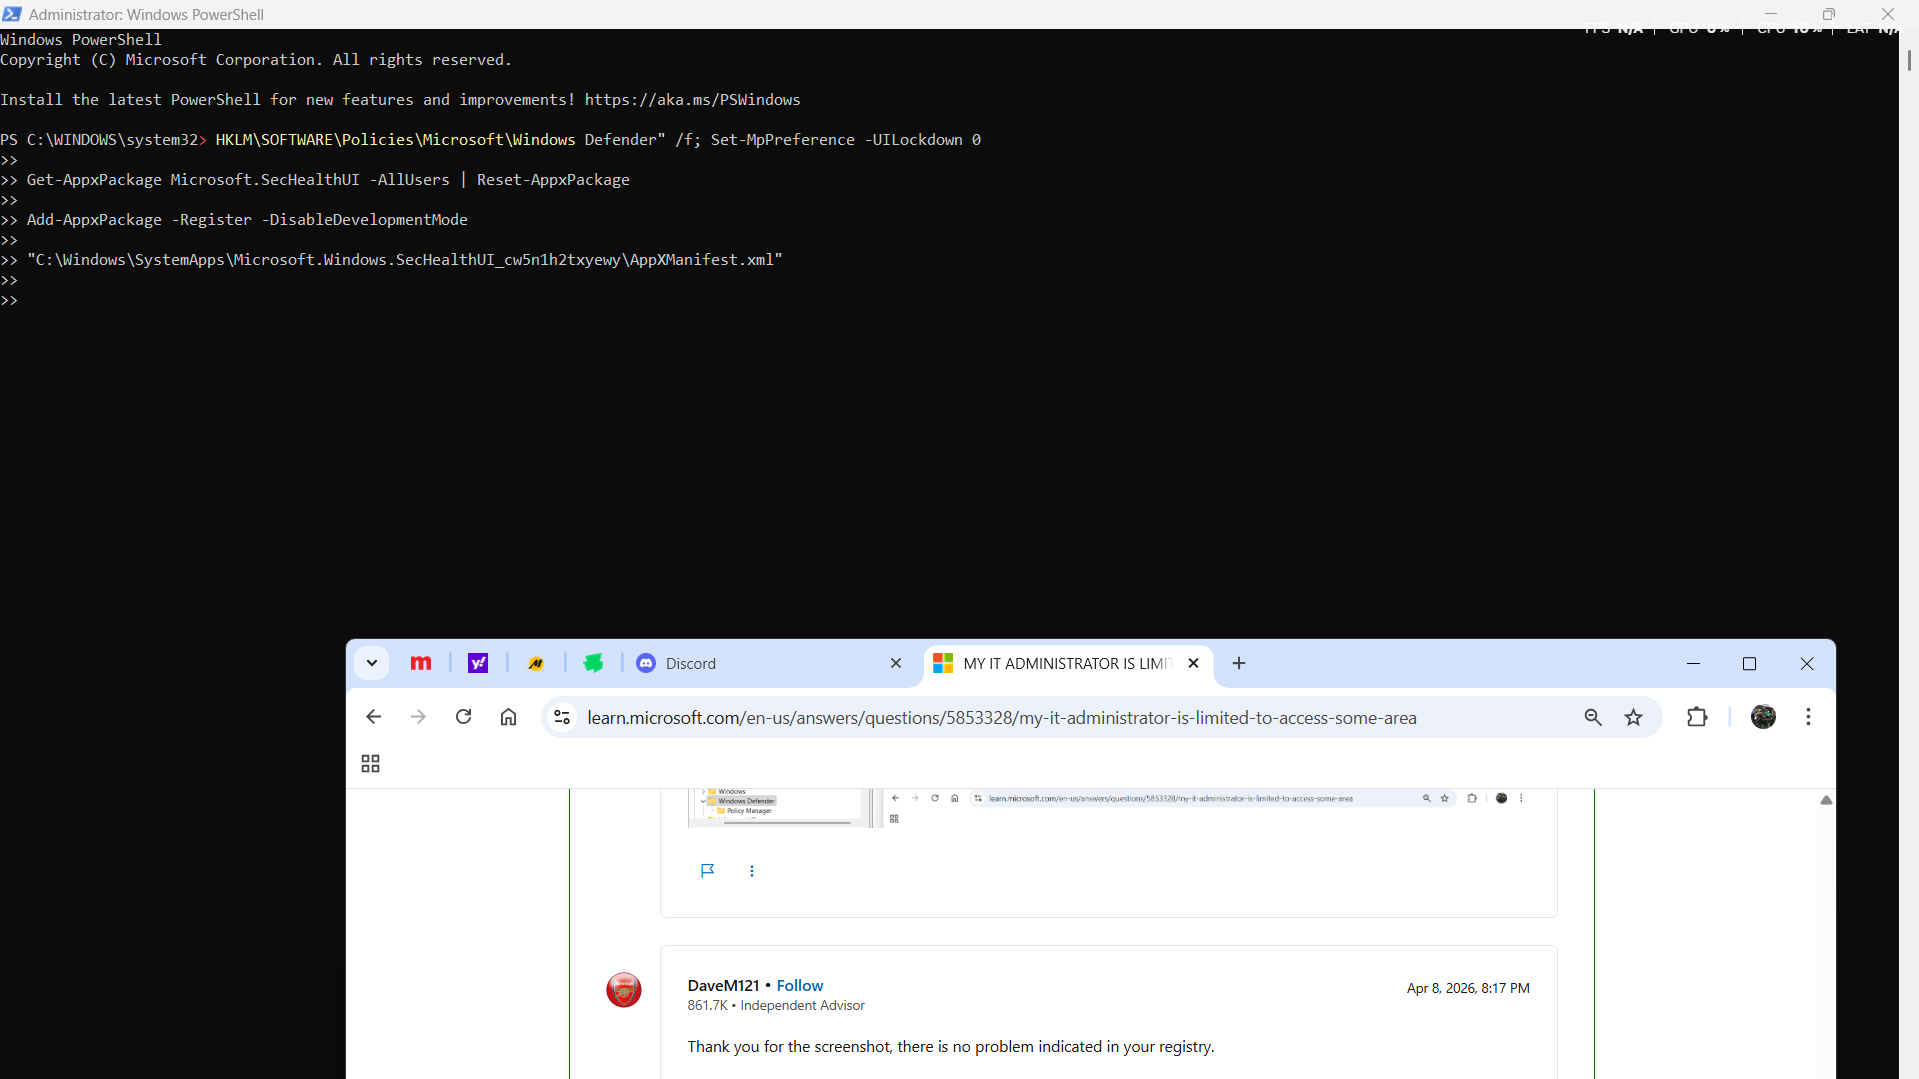The height and width of the screenshot is (1079, 1919).
Task: Open the yellow lightning pinned tab
Action: click(x=536, y=663)
